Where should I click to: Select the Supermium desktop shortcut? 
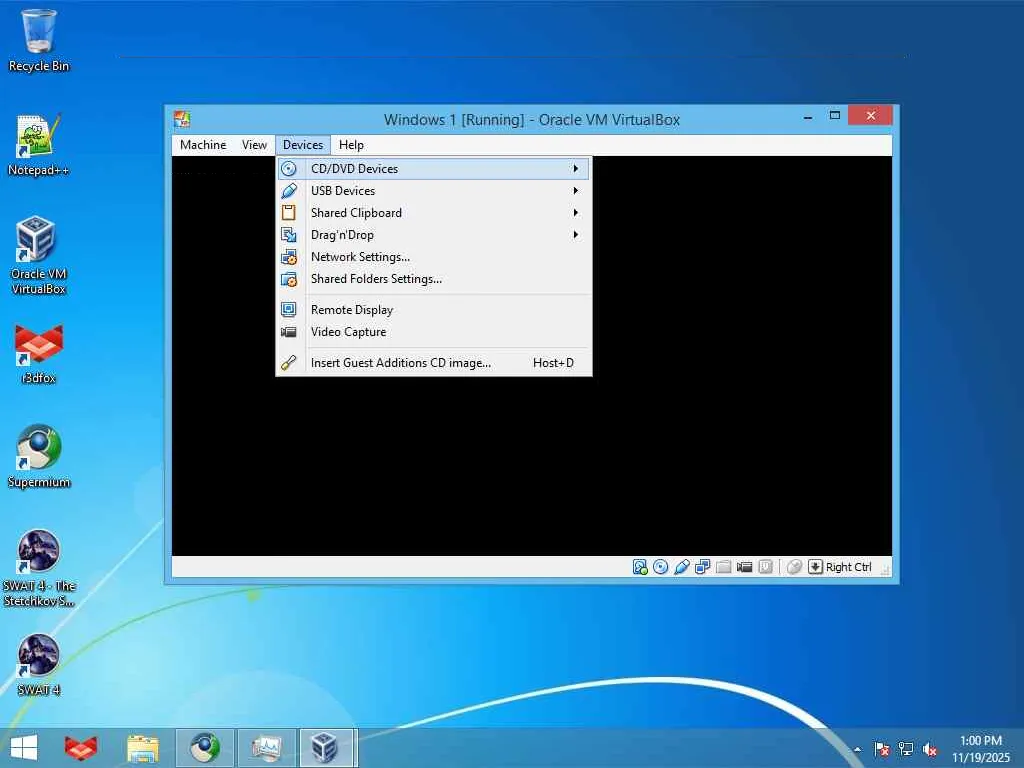click(39, 456)
